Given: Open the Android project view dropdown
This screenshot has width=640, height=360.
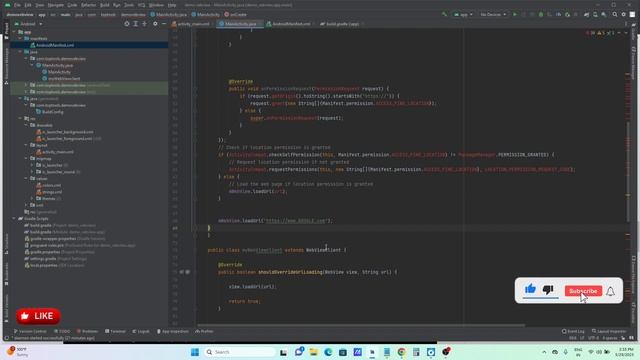Looking at the screenshot, I should click(28, 24).
